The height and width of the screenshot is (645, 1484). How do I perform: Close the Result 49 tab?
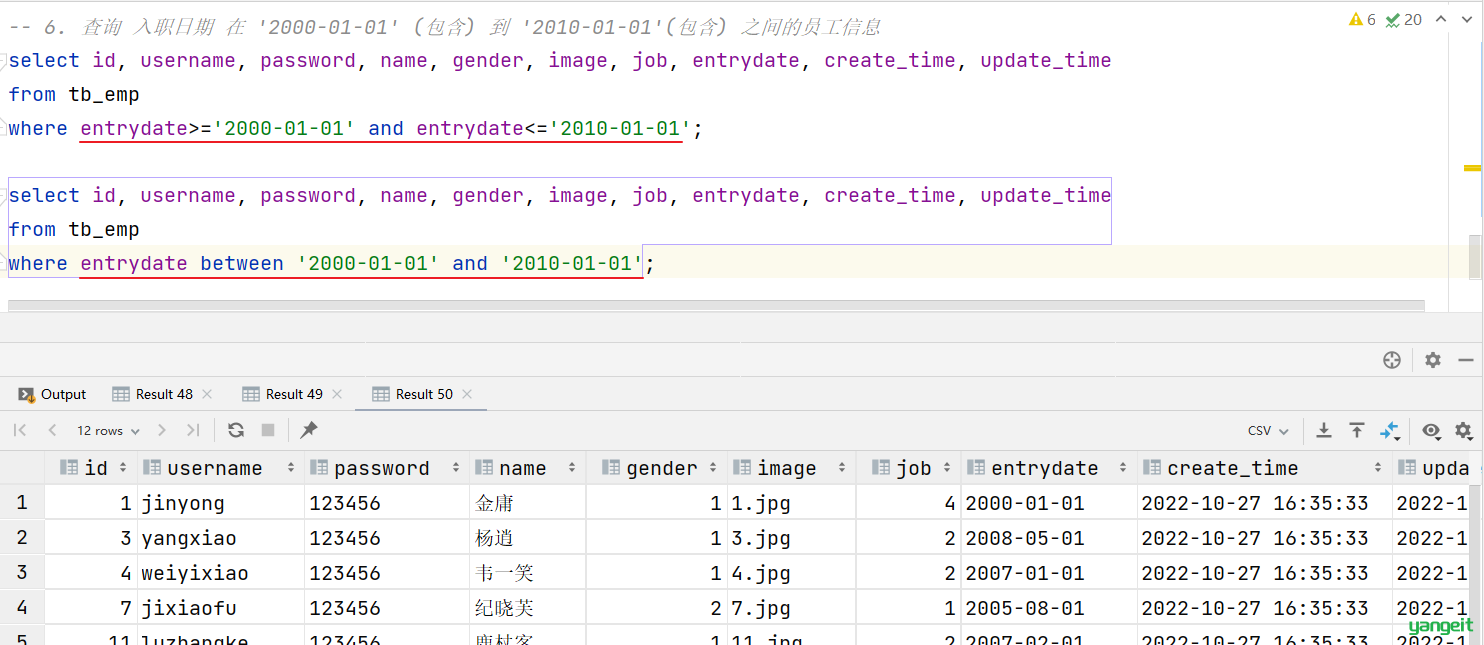pos(337,394)
